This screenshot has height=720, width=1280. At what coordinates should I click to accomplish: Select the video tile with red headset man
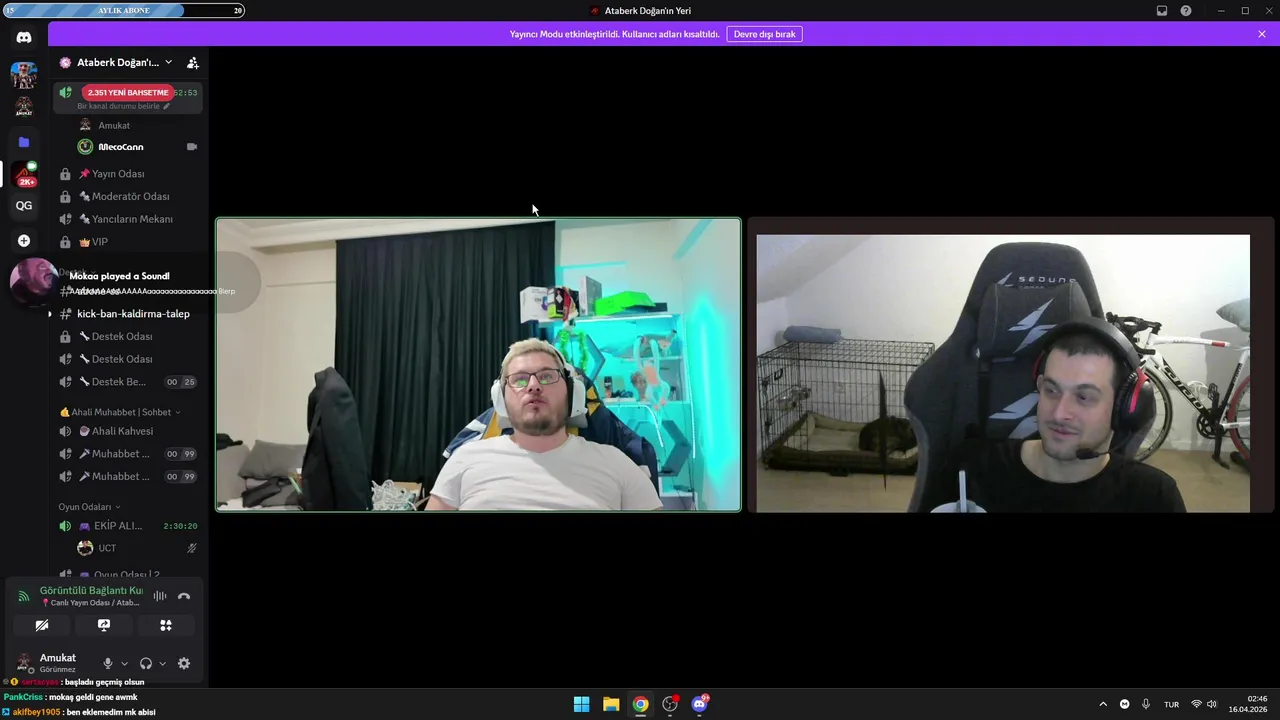(x=1010, y=365)
